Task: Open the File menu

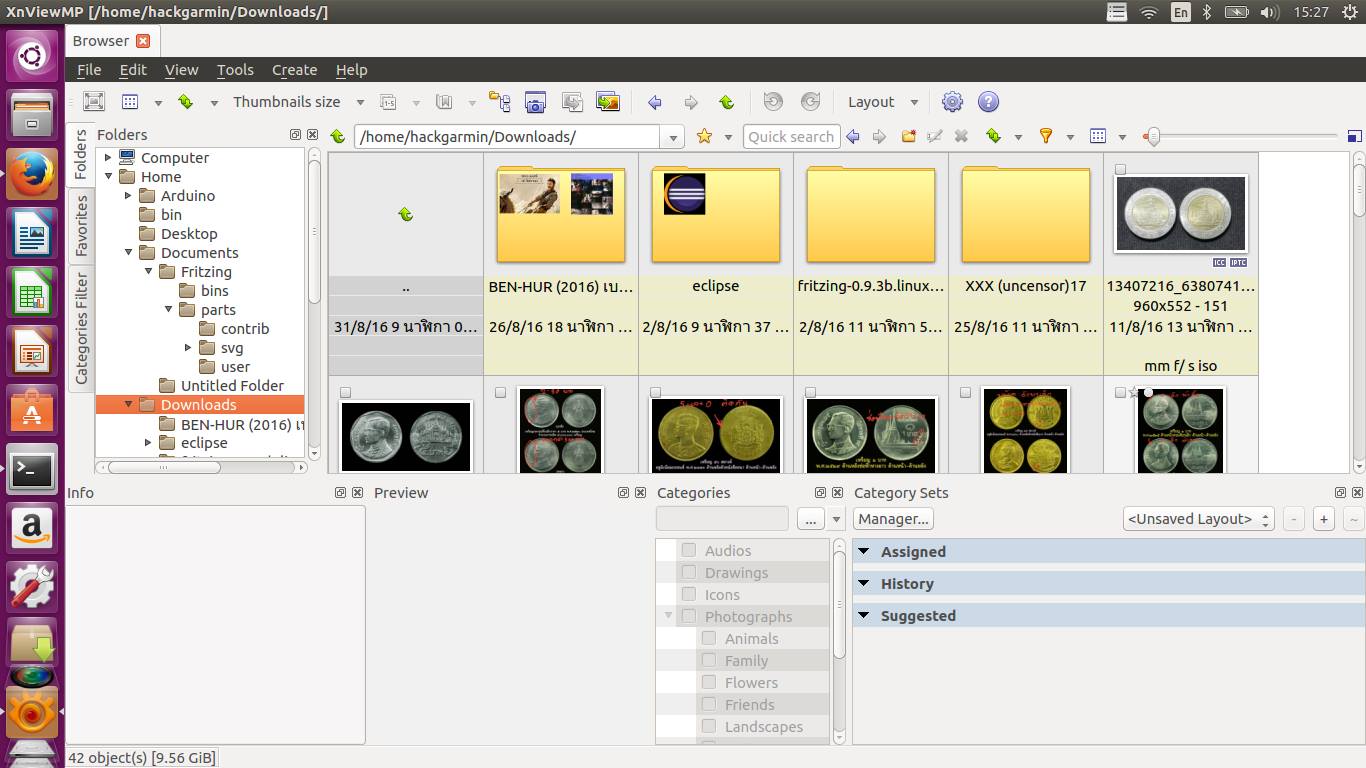Action: [89, 70]
